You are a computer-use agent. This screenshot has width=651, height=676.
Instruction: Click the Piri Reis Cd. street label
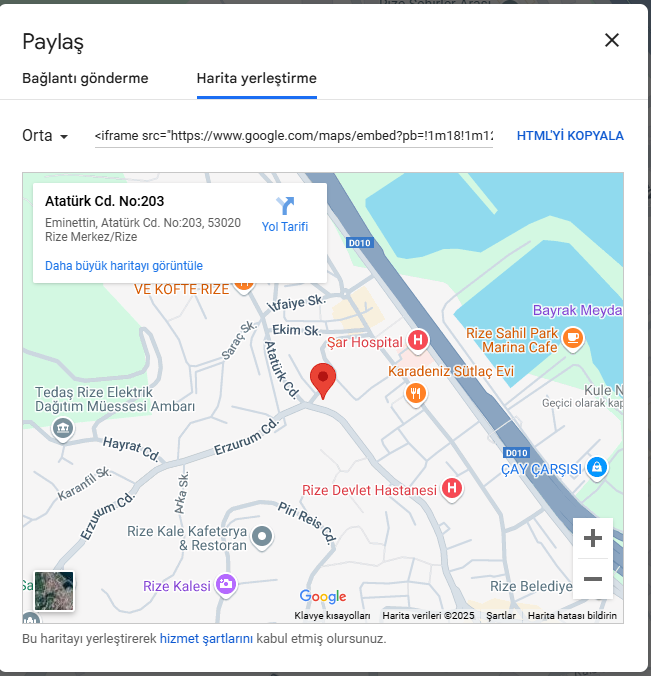tap(307, 522)
